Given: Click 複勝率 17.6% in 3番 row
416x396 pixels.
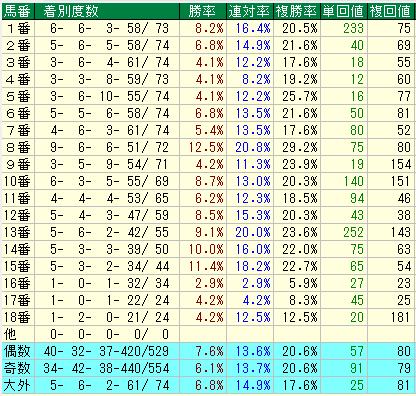Looking at the screenshot, I should pyautogui.click(x=300, y=63).
